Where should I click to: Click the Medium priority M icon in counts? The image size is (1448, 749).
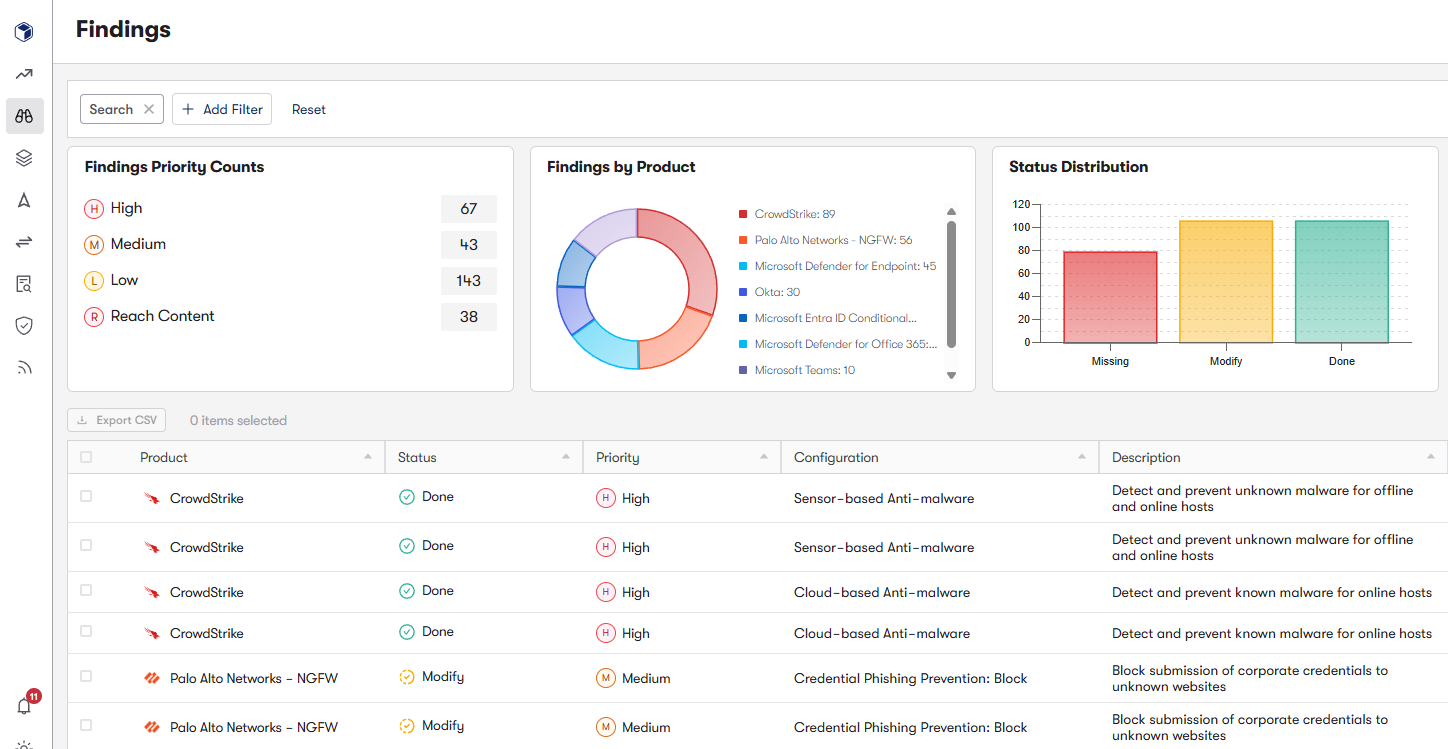(x=94, y=244)
